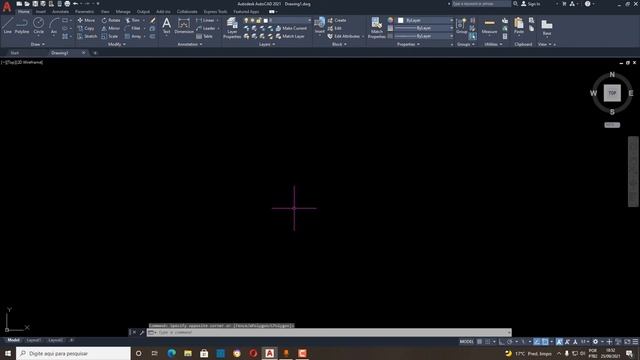This screenshot has width=640, height=360.
Task: Open the object color ByLayer dropdown
Action: (x=425, y=20)
